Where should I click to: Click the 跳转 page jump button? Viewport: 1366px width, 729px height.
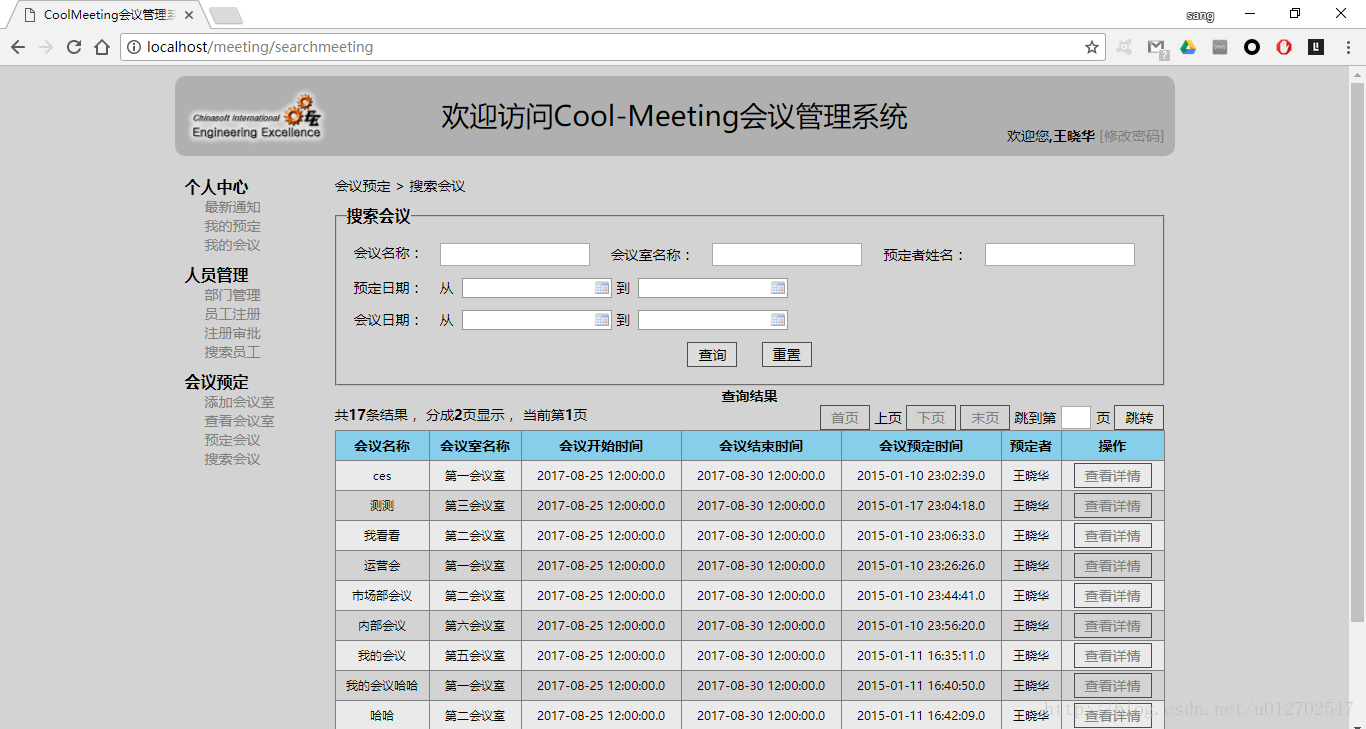tap(1139, 418)
